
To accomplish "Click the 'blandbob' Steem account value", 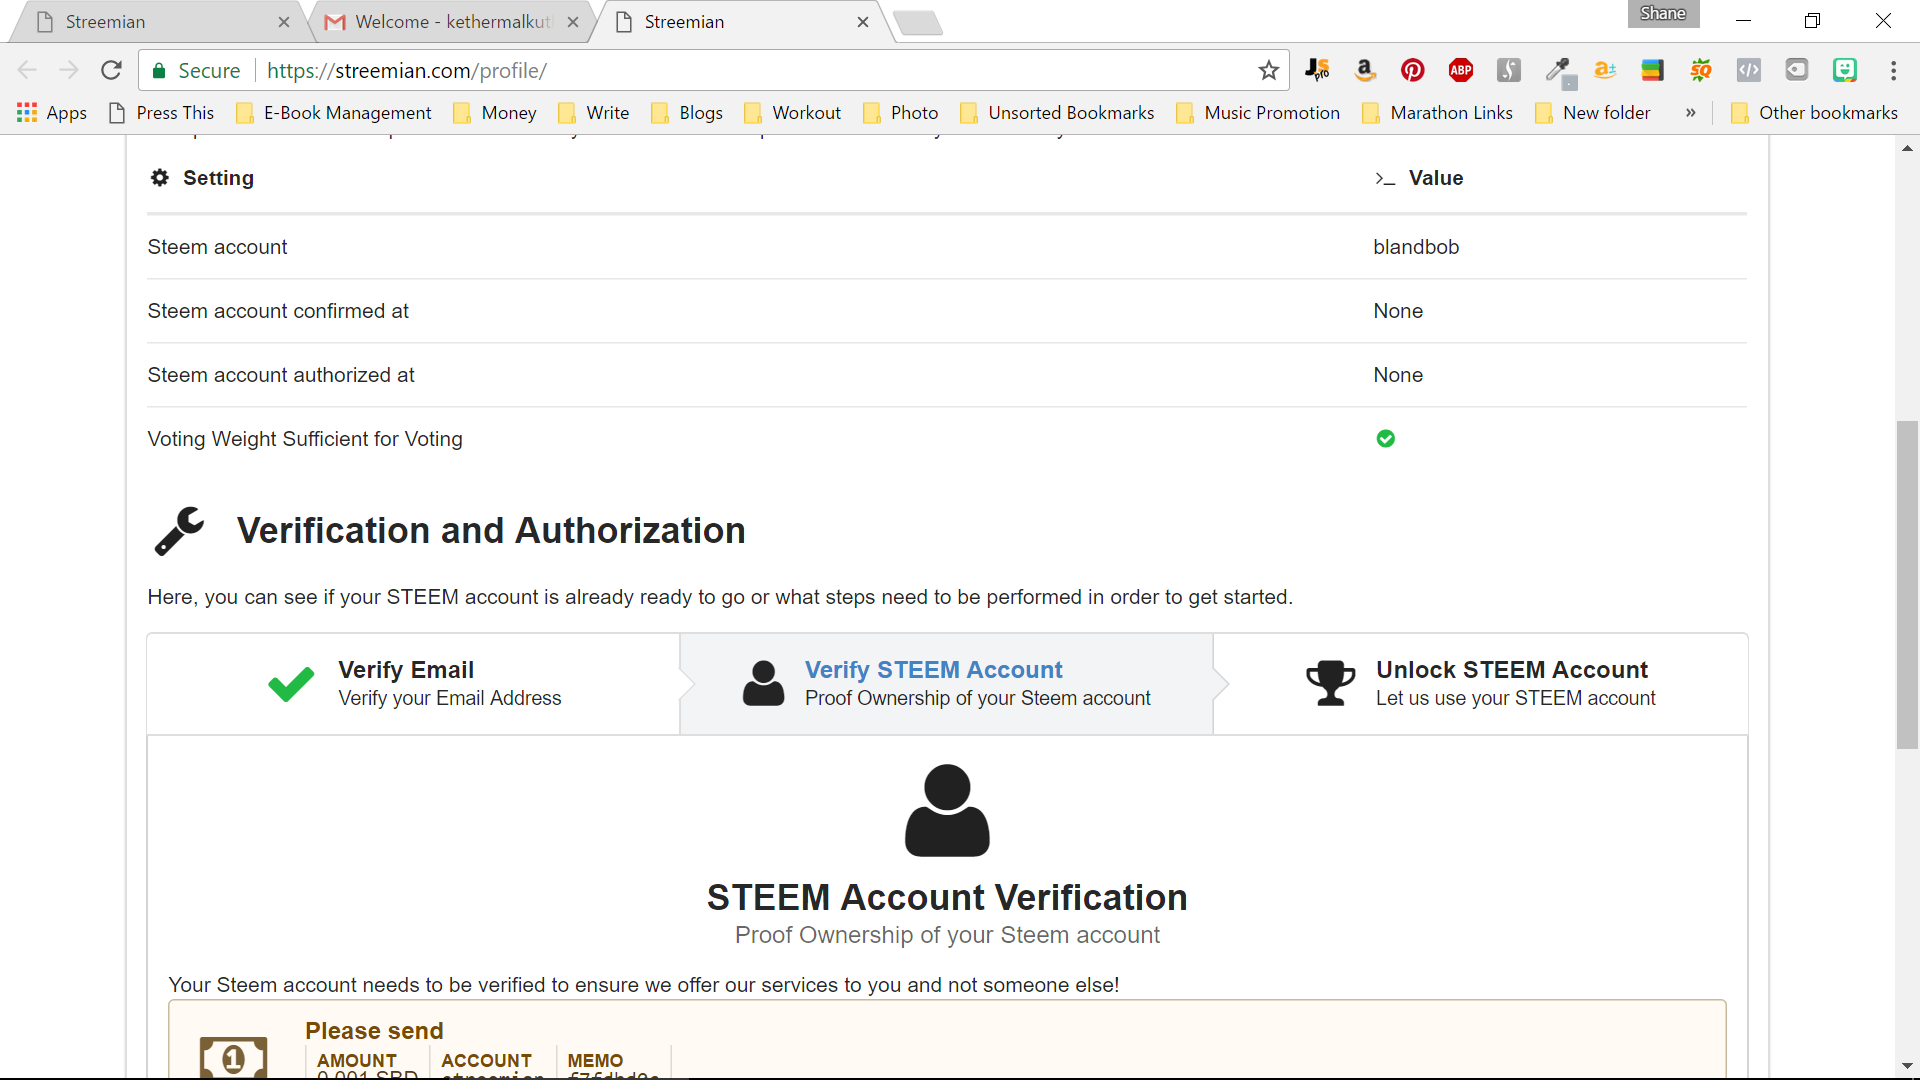I will [x=1416, y=247].
